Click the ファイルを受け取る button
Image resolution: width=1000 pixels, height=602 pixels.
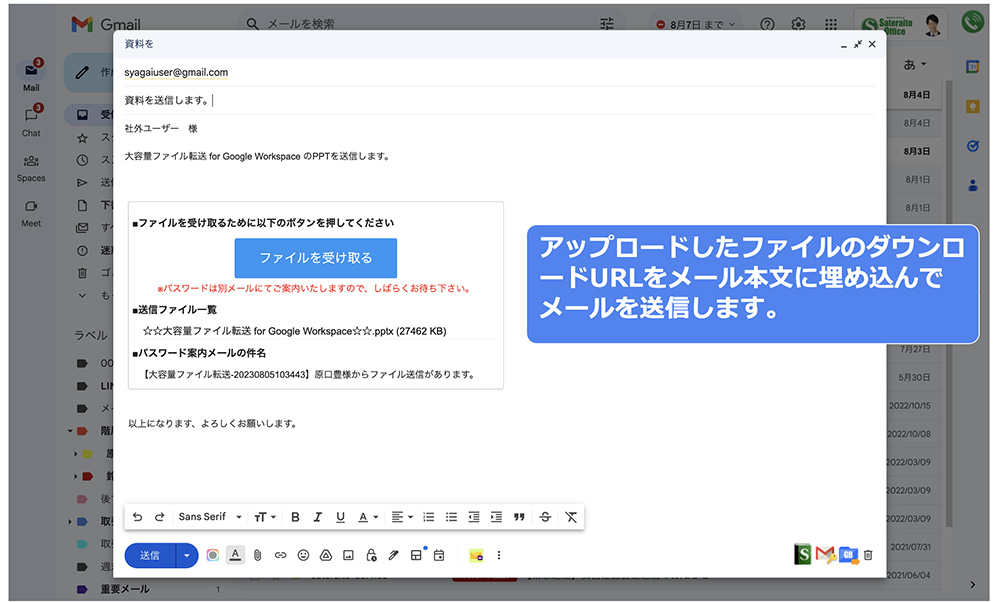tap(316, 258)
